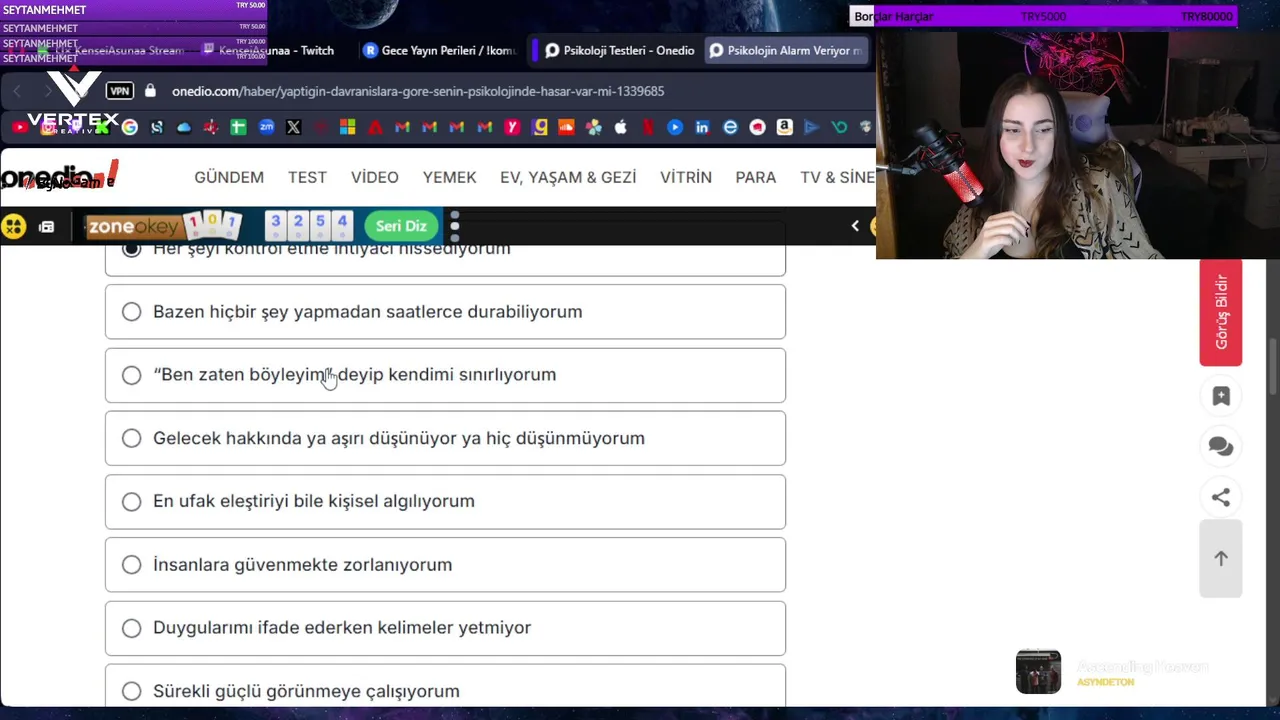This screenshot has height=720, width=1280.
Task: Select 'Duygularımı ifade ederken kelimeler yetmiyor' radio
Action: [x=131, y=628]
